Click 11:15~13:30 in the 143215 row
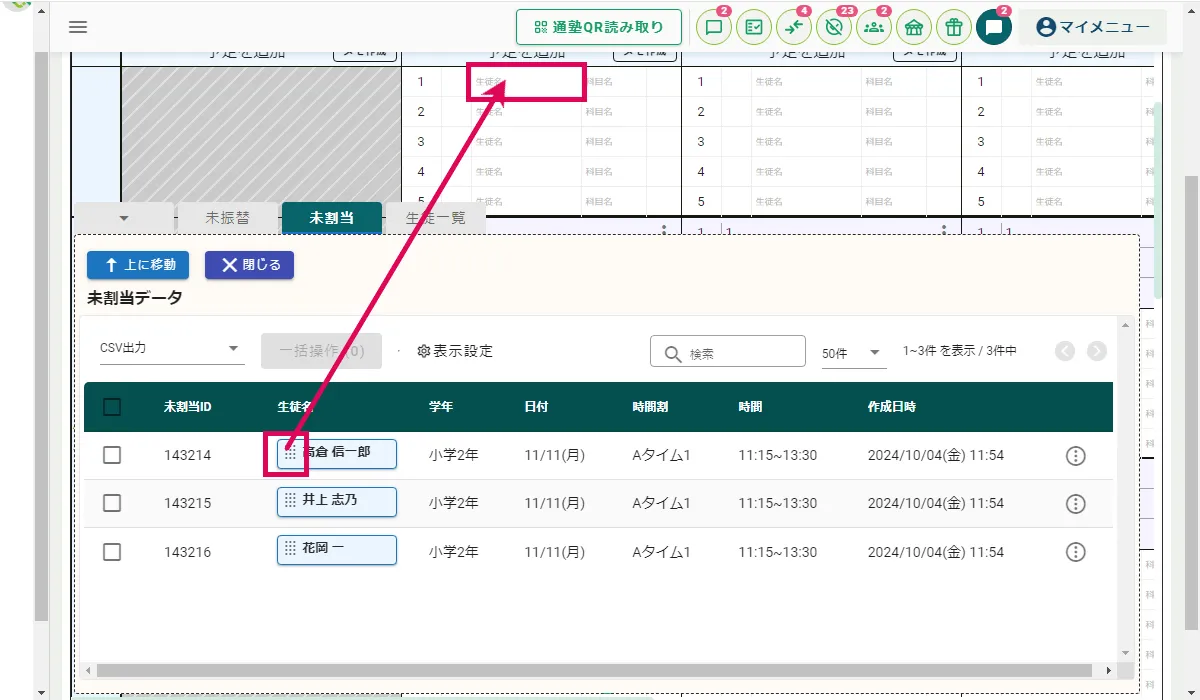This screenshot has height=700, width=1200. (x=778, y=503)
